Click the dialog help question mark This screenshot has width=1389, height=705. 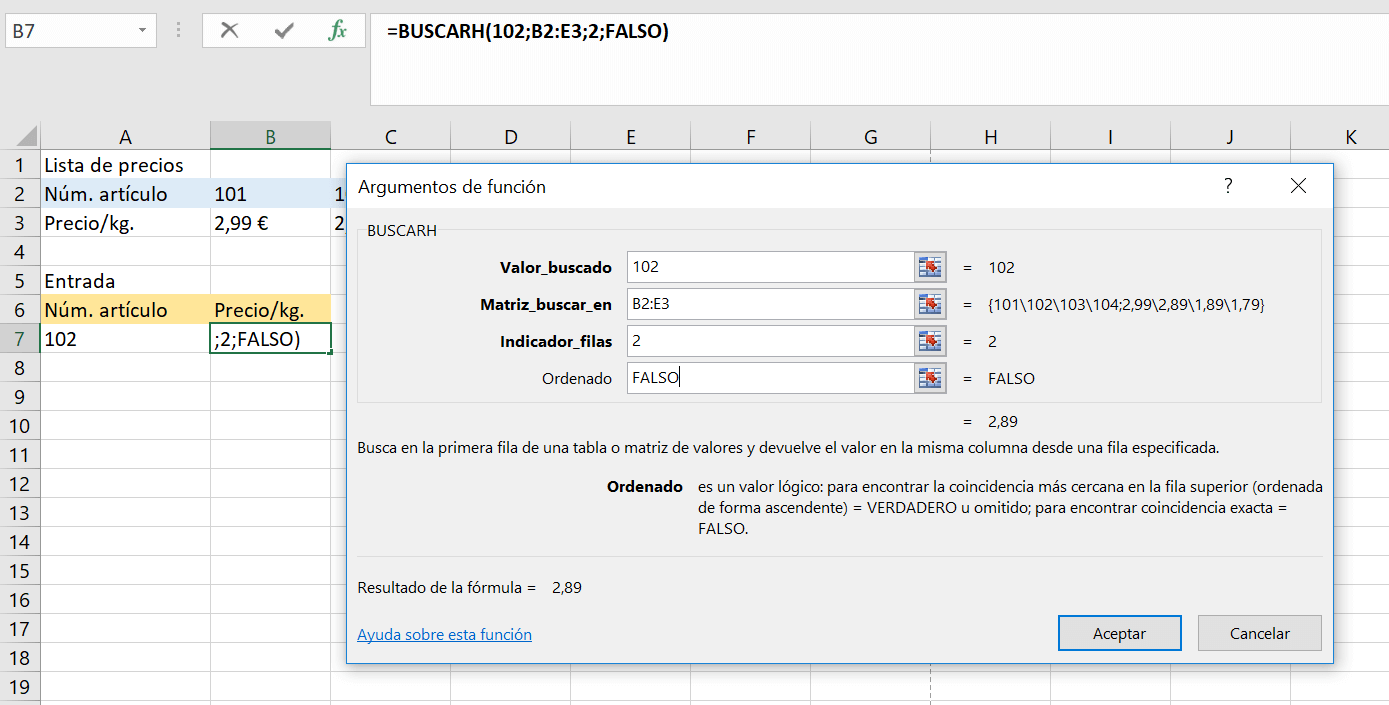click(x=1228, y=186)
